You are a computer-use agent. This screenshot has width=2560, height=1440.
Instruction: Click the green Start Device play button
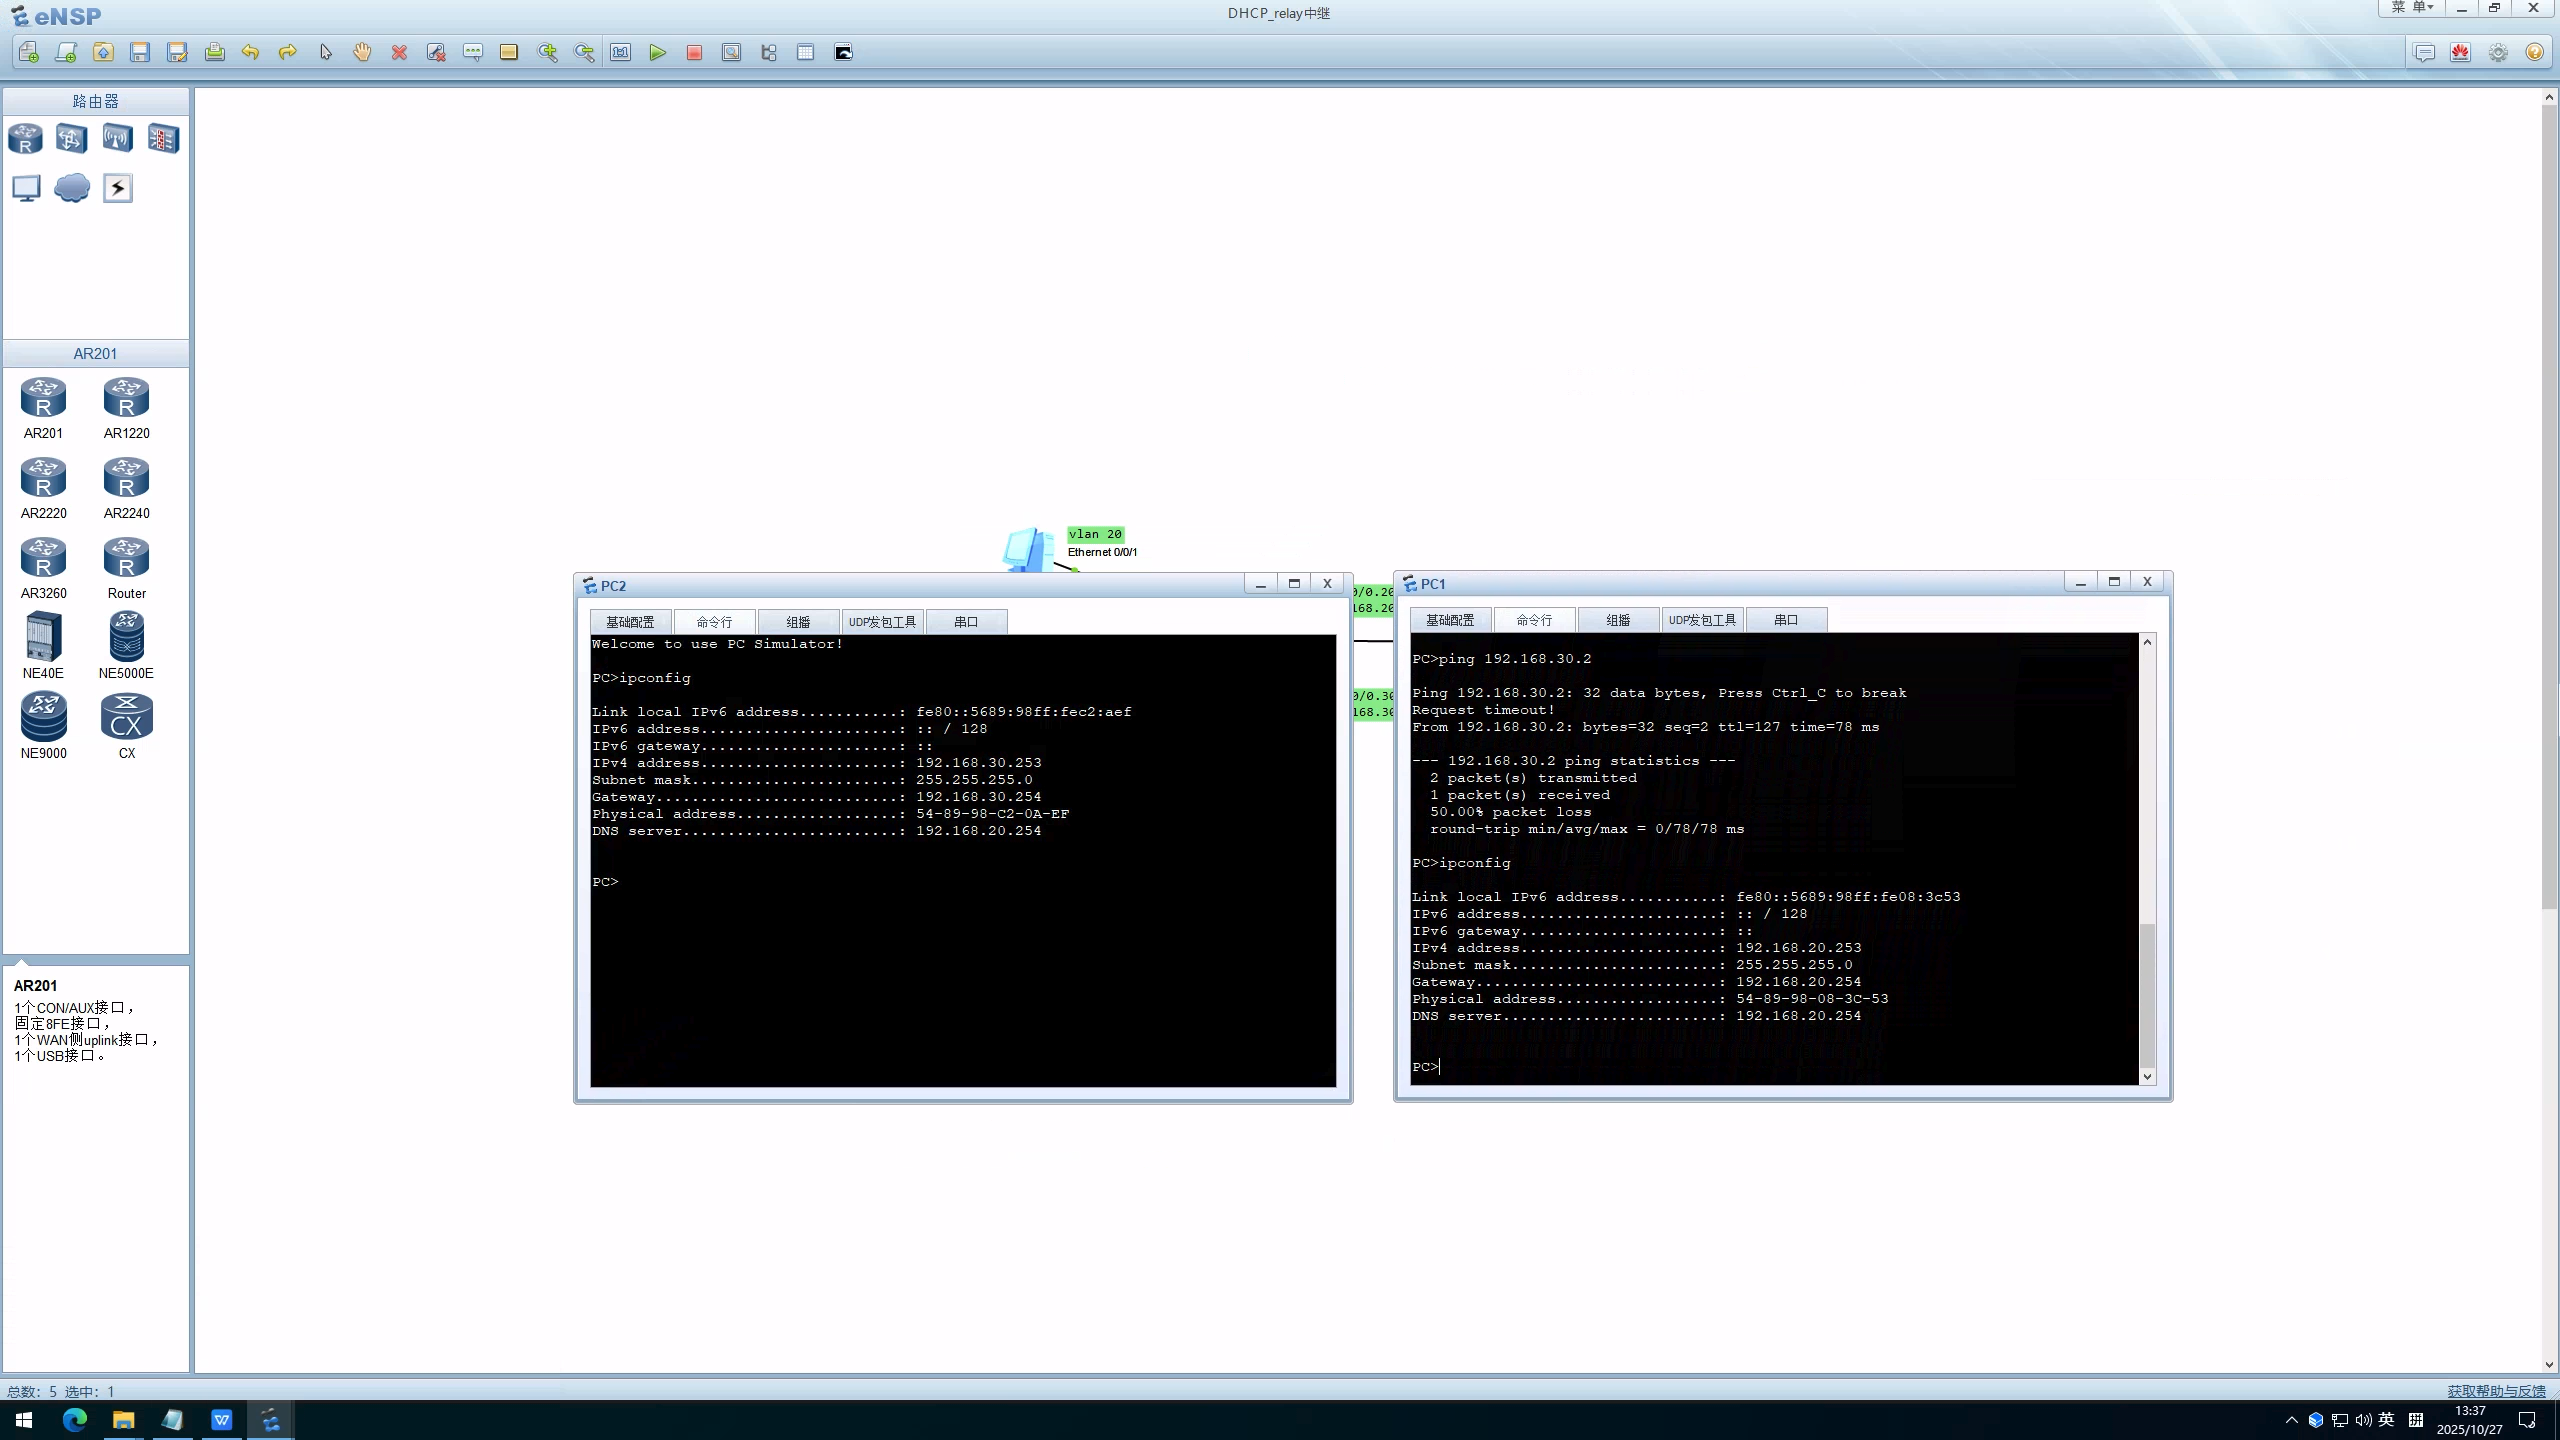coord(657,53)
